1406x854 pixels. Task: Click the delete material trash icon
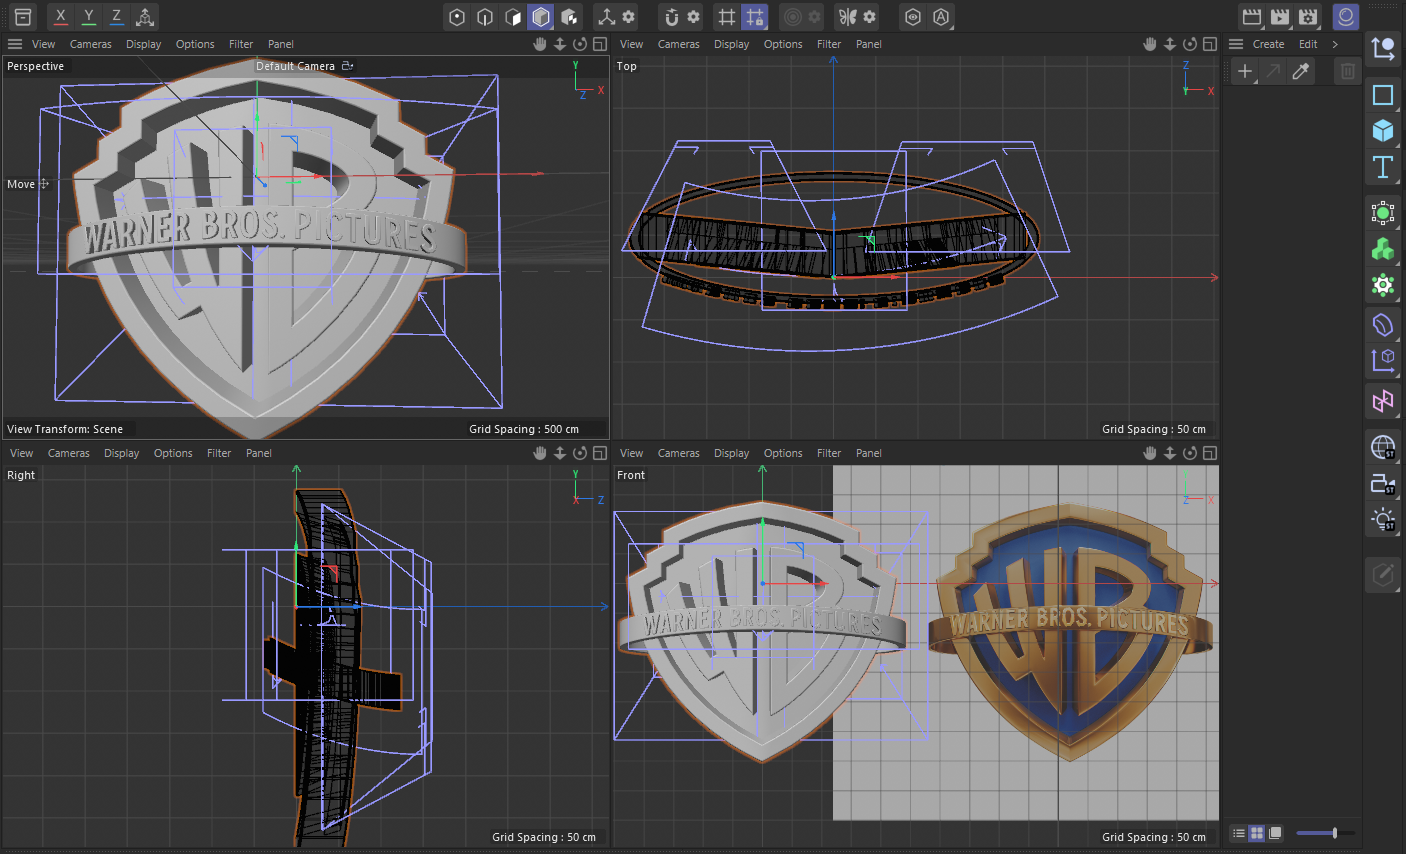[x=1348, y=71]
